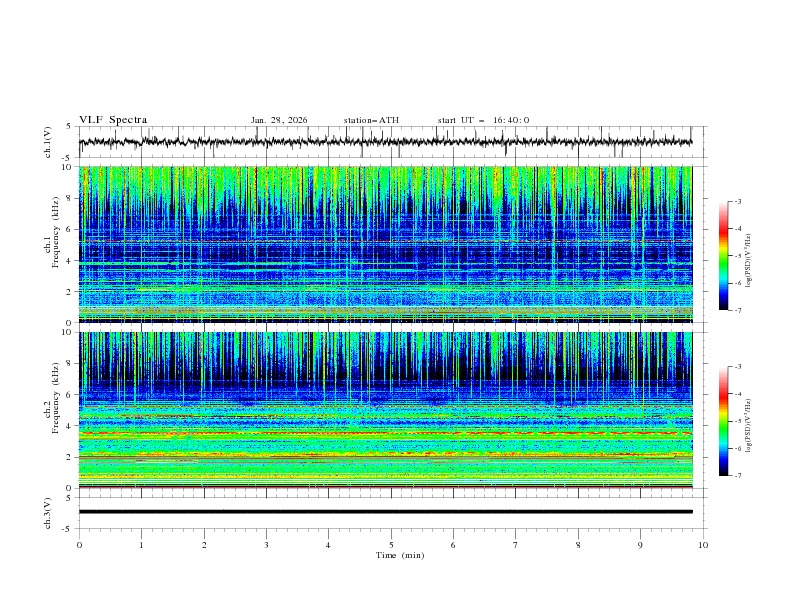Click the "VLF Spectra" plot title
792x612 pixels.
tap(113, 120)
